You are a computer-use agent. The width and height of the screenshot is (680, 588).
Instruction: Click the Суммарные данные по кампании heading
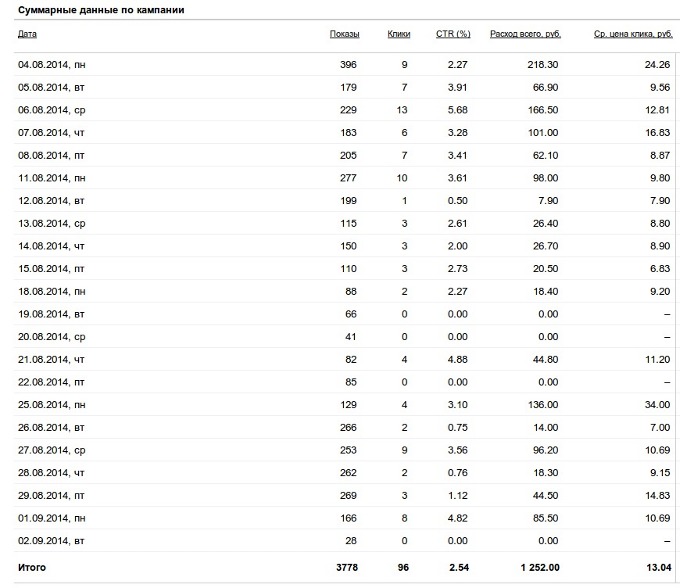coord(101,10)
